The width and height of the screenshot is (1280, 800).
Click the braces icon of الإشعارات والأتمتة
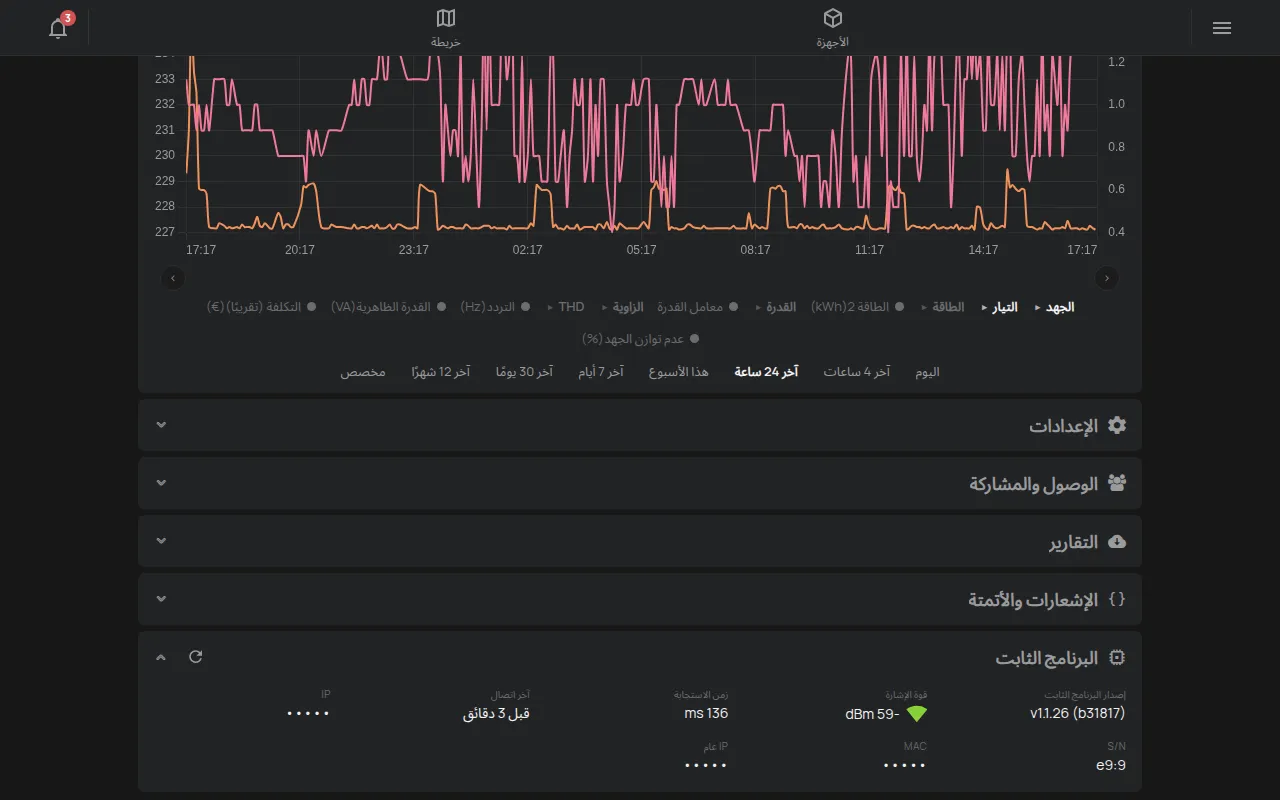coord(1117,599)
